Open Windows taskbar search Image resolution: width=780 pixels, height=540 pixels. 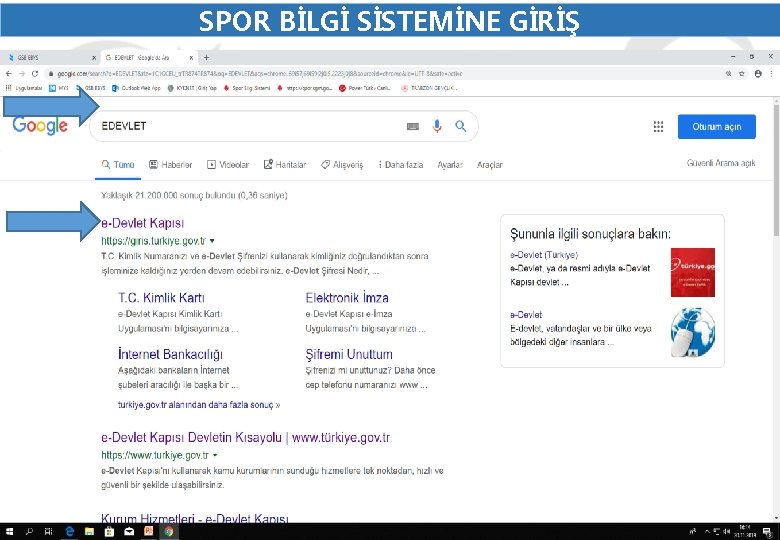29,531
